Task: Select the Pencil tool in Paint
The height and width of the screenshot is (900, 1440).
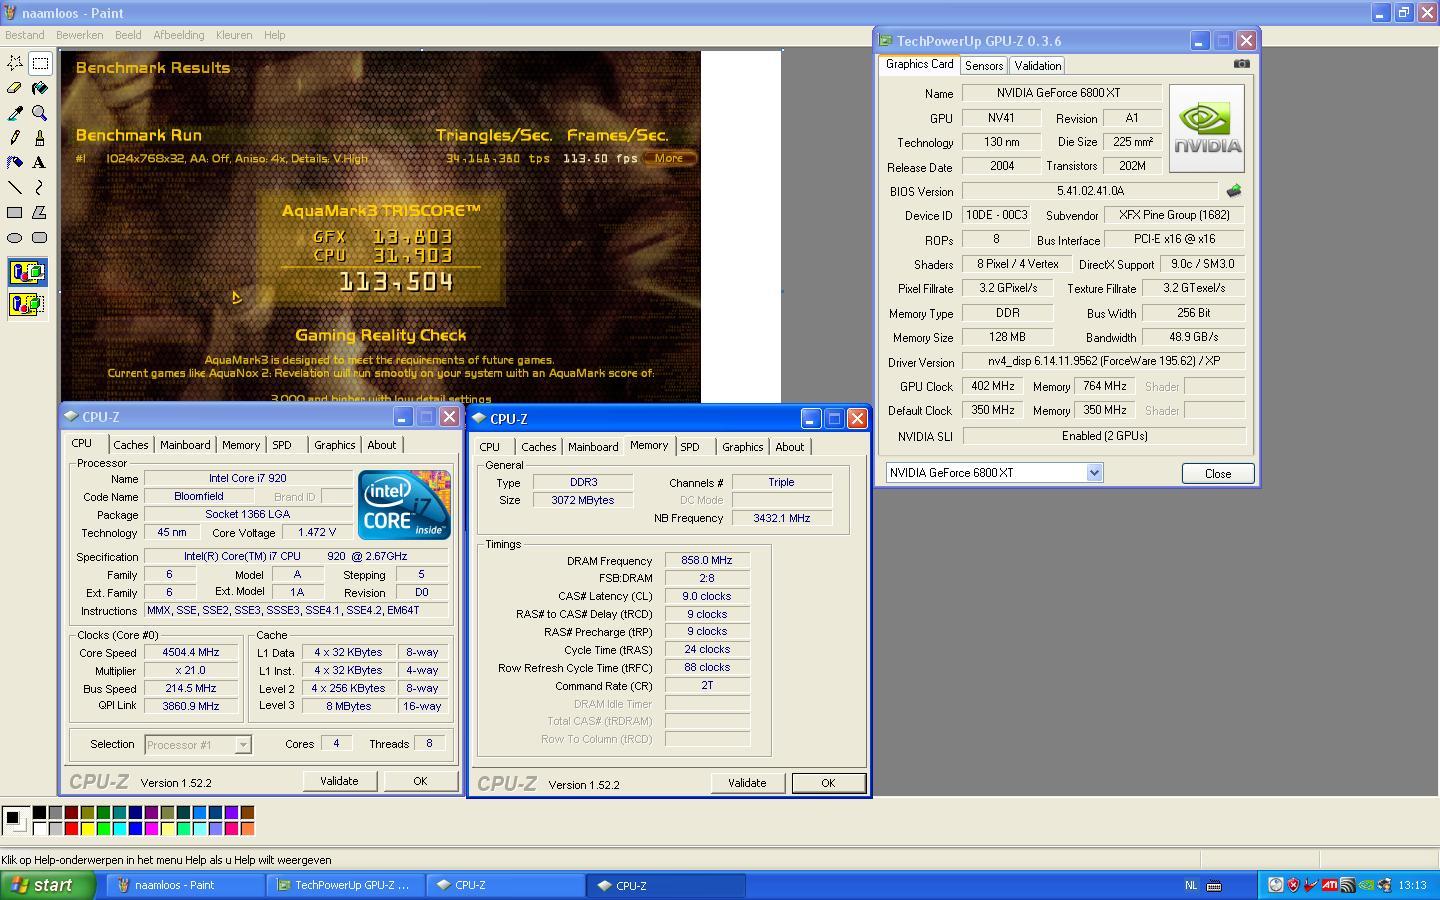Action: coord(15,138)
